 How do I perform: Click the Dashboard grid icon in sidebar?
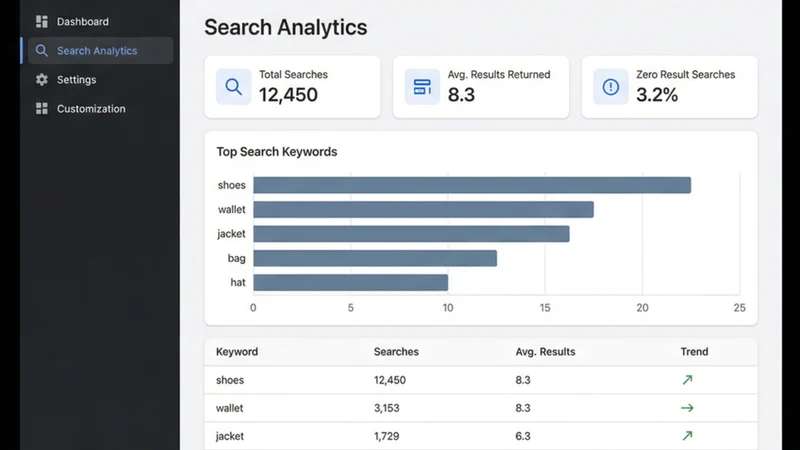[42, 21]
